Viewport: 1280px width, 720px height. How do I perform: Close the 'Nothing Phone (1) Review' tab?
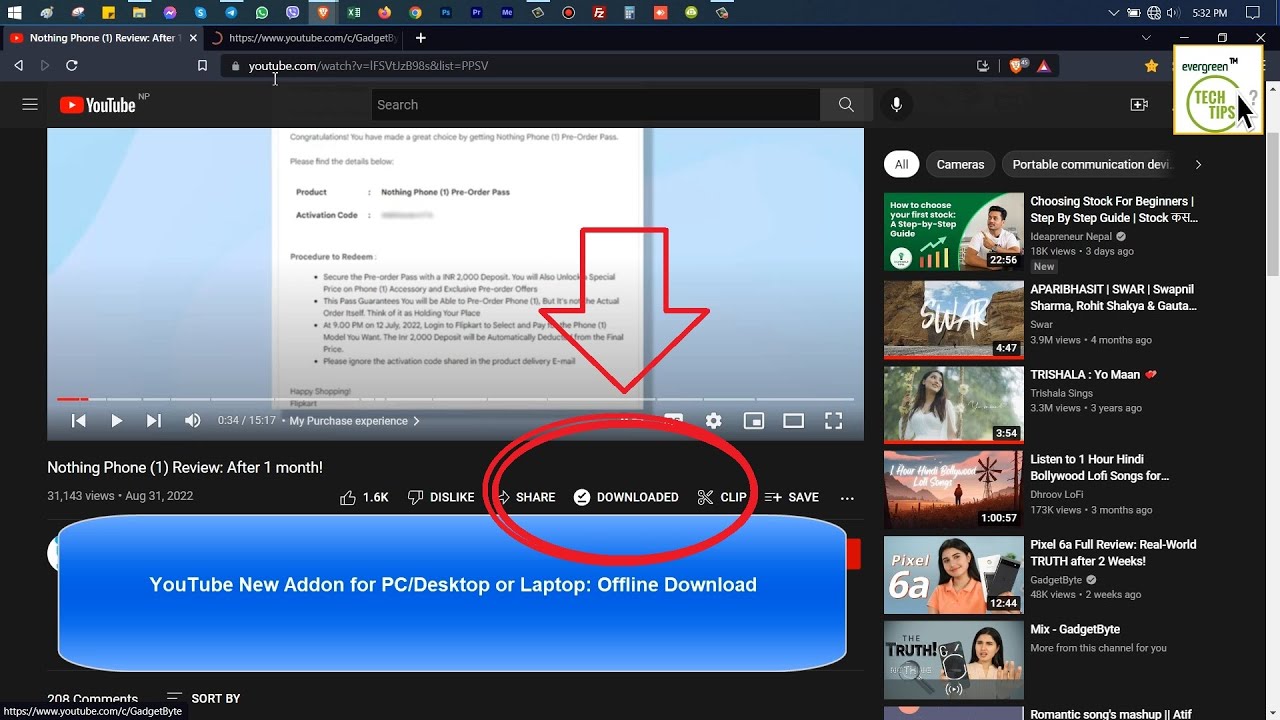[191, 38]
